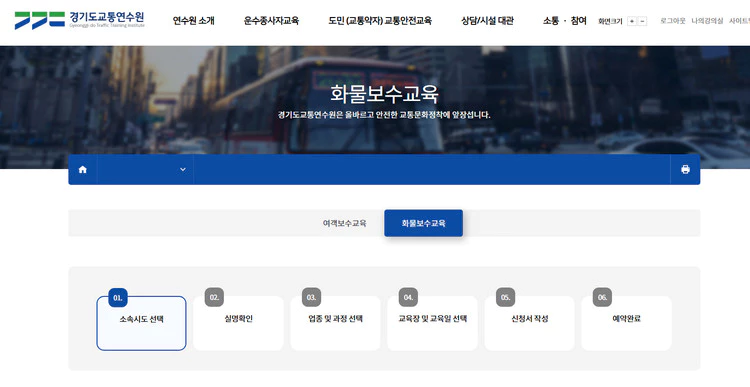The image size is (750, 387).
Task: Open the 나의강의실 link
Action: [707, 21]
